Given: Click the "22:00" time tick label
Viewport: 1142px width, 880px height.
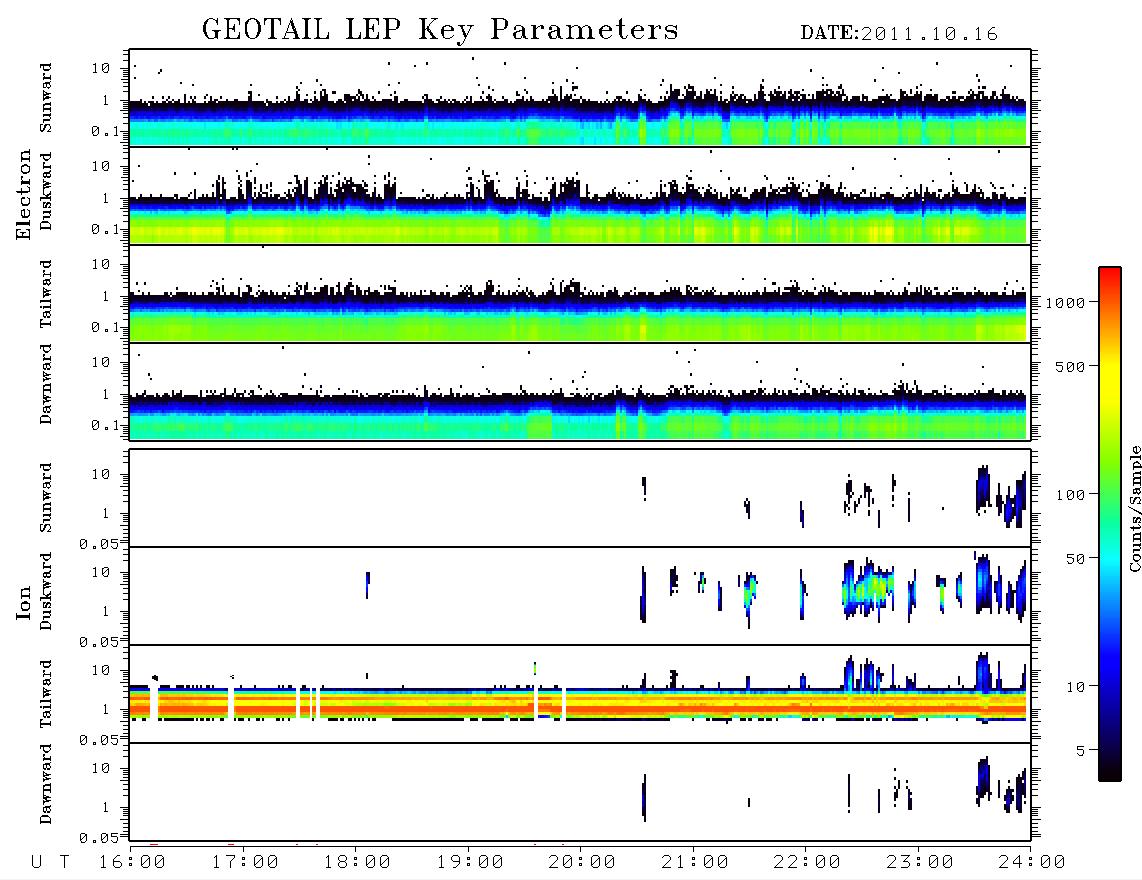Looking at the screenshot, I should click(x=807, y=862).
